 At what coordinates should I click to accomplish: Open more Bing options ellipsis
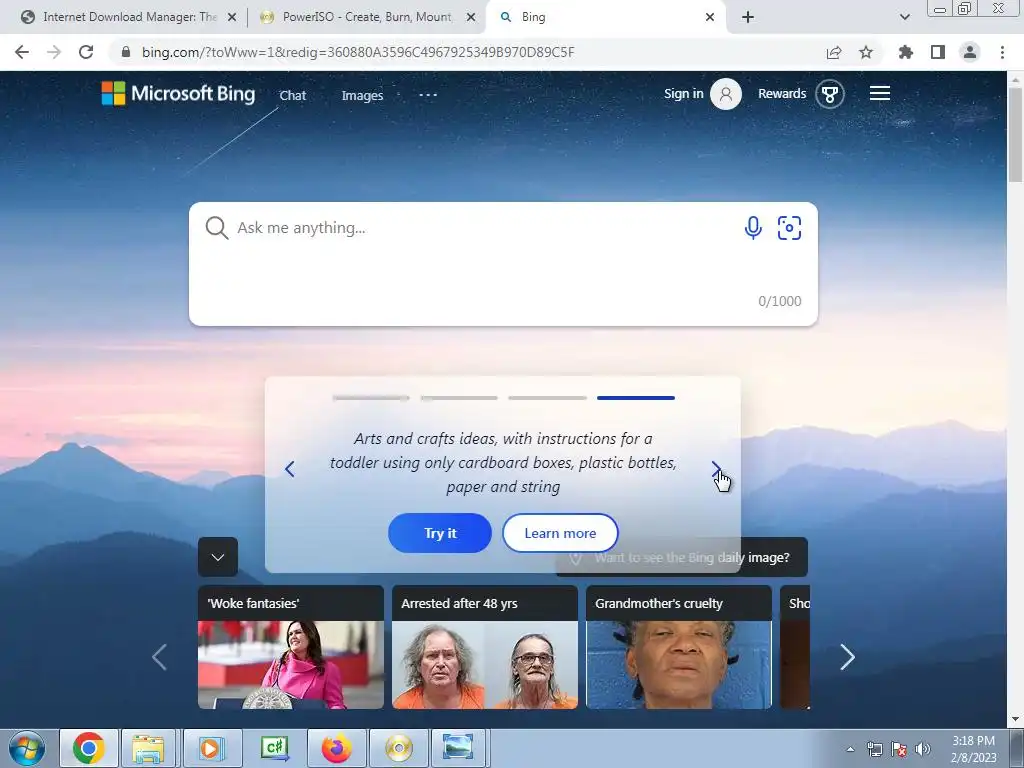[x=428, y=95]
